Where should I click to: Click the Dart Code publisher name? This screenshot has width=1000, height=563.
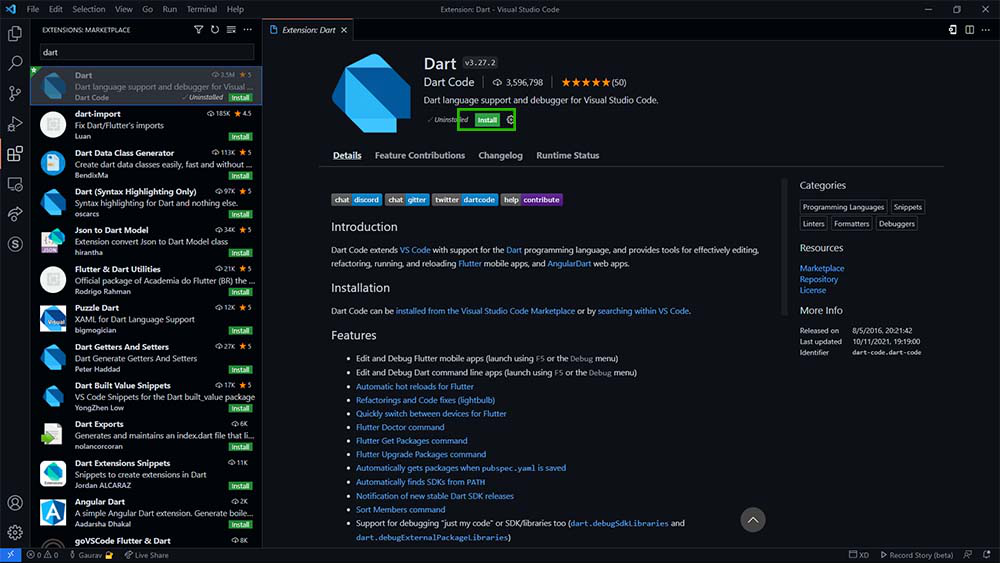coord(449,82)
